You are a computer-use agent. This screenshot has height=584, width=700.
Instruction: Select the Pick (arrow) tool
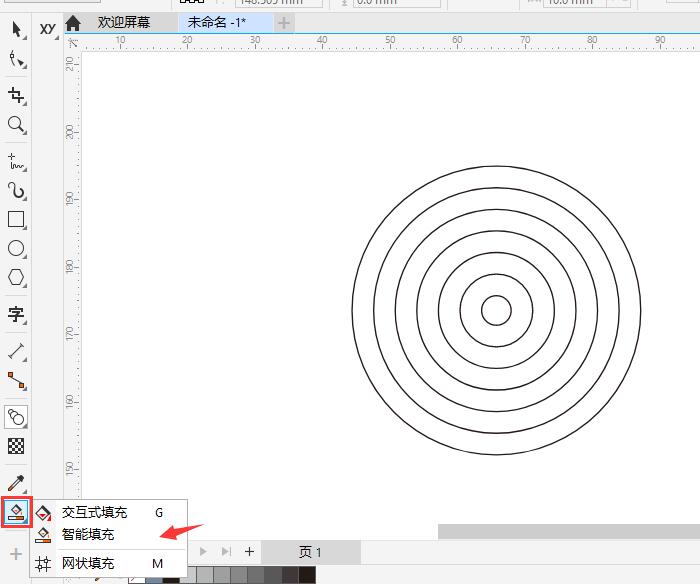pyautogui.click(x=17, y=29)
